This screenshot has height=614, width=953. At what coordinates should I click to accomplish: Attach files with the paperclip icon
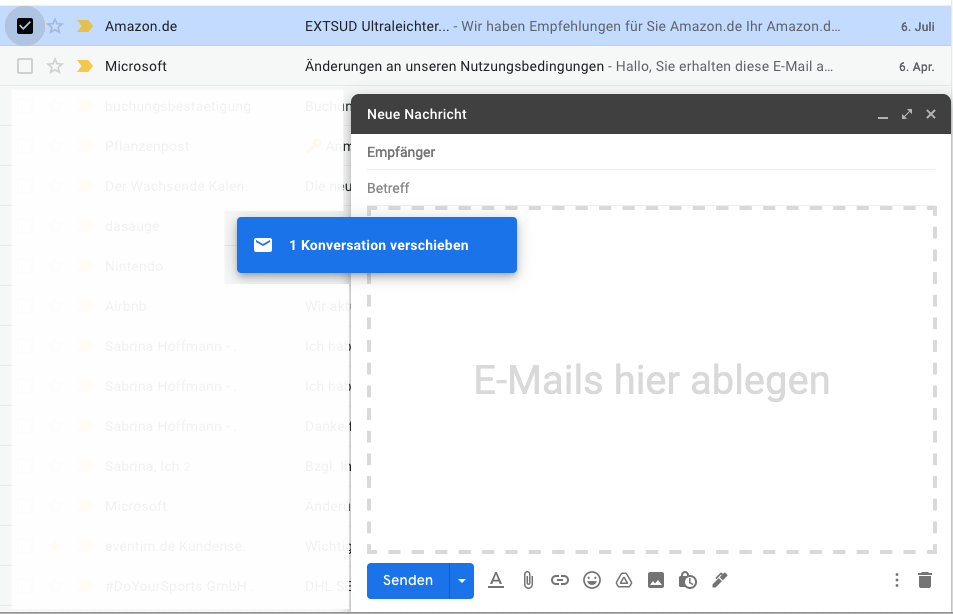pos(528,581)
